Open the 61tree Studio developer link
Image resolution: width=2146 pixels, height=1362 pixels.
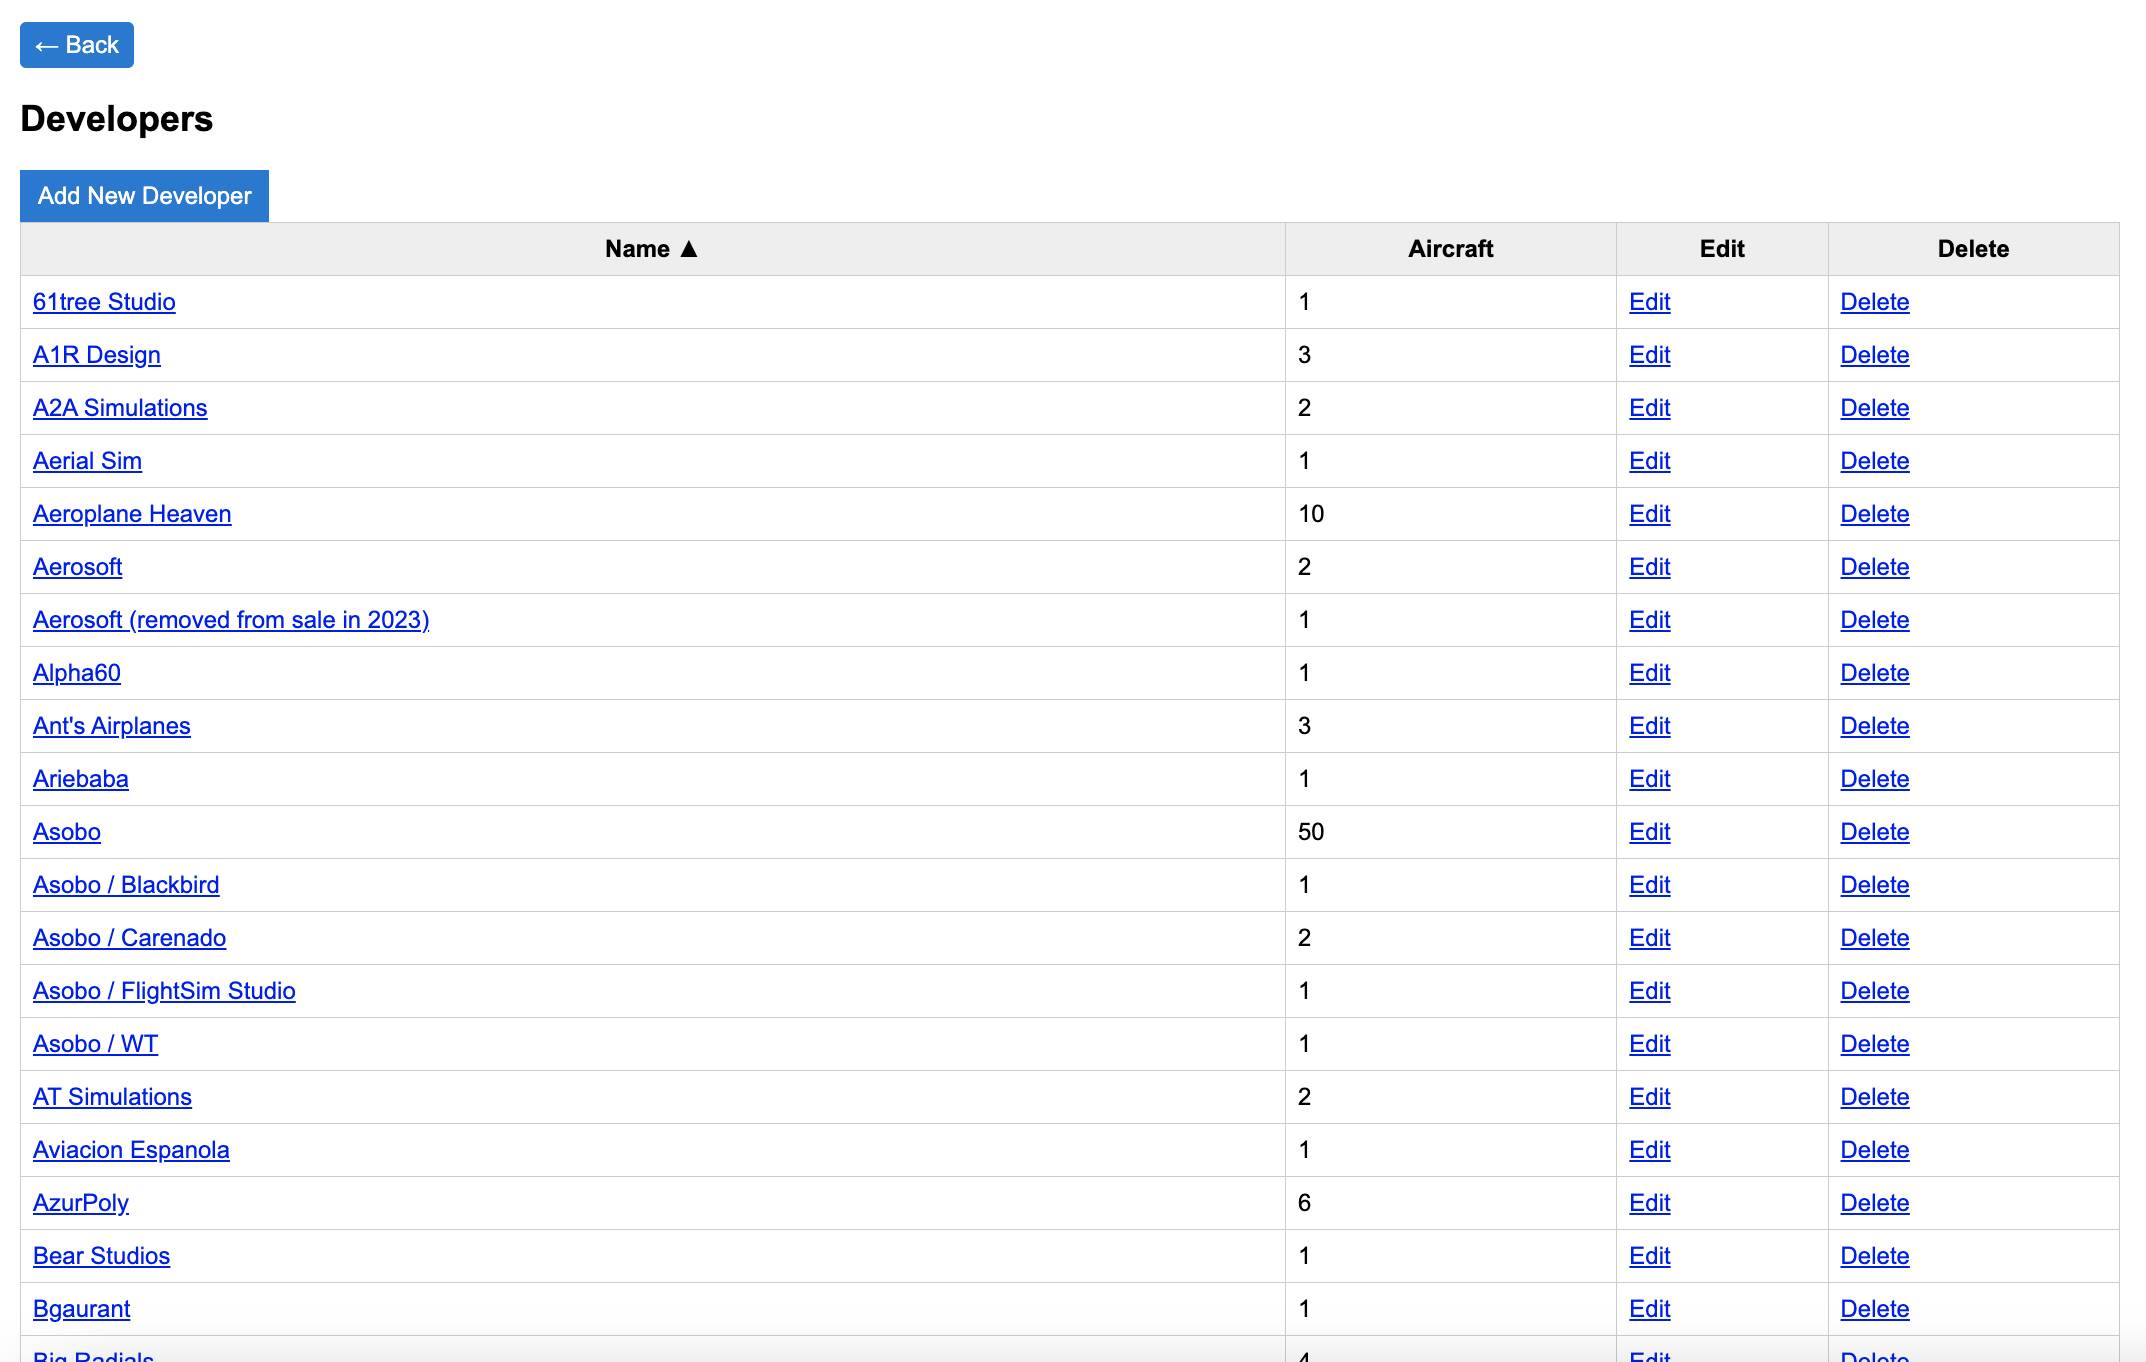[x=104, y=302]
